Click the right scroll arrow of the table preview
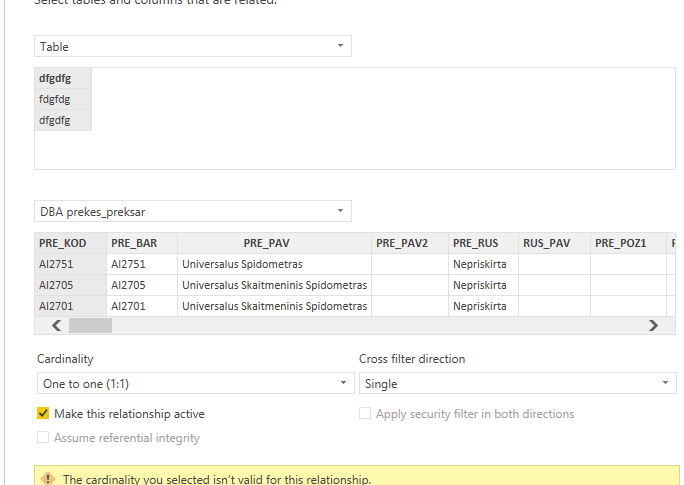 pyautogui.click(x=653, y=325)
